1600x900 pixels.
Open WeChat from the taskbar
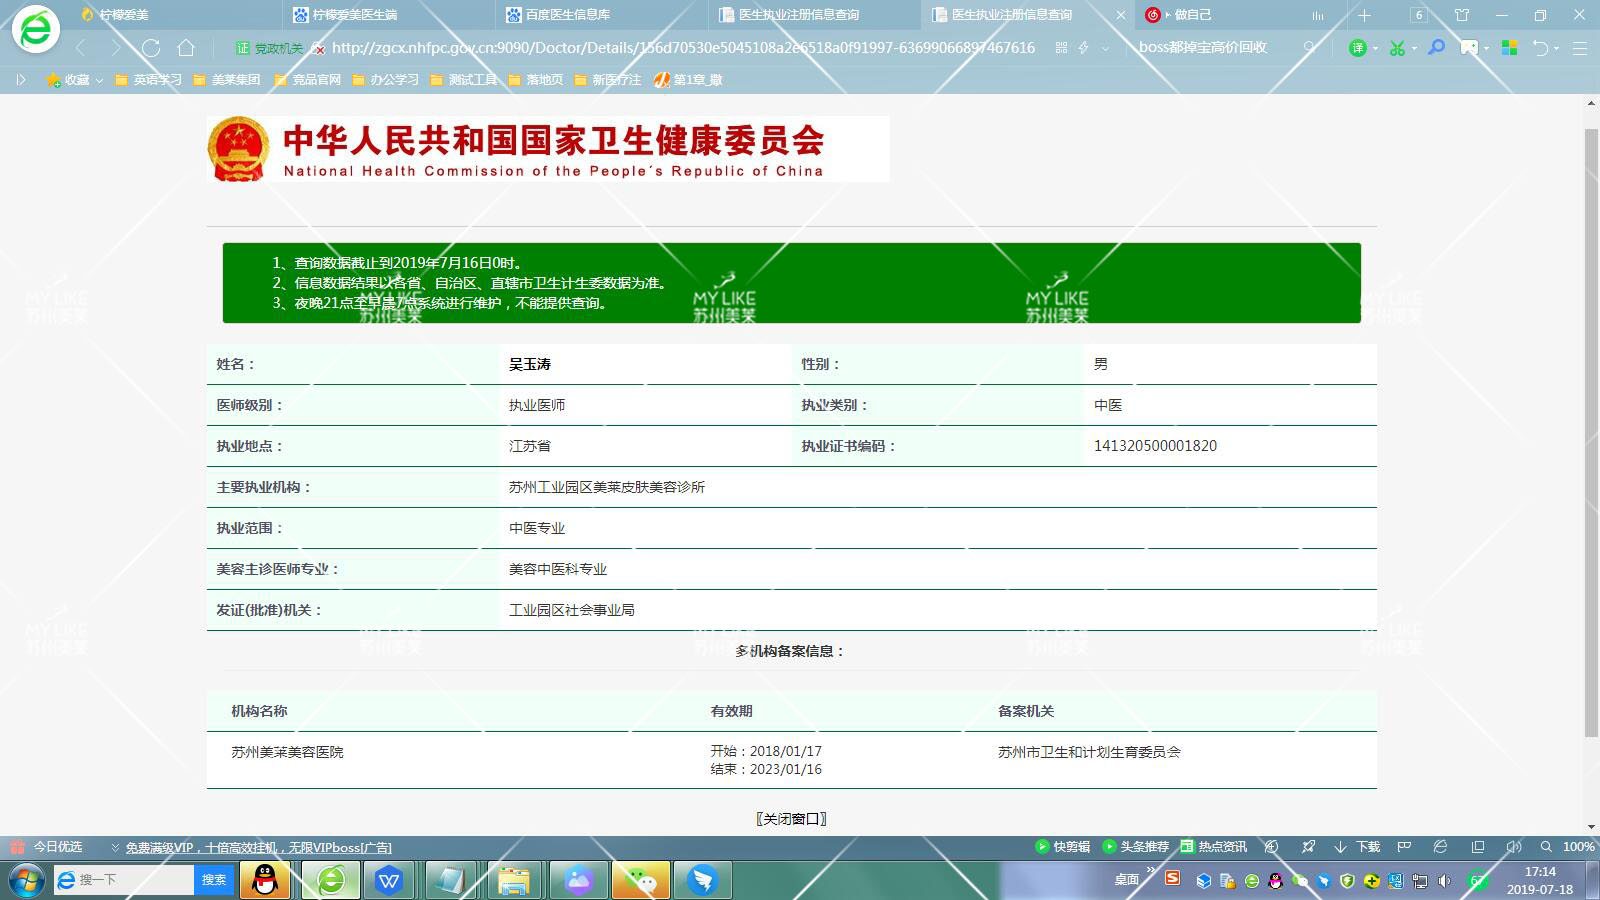pyautogui.click(x=641, y=880)
